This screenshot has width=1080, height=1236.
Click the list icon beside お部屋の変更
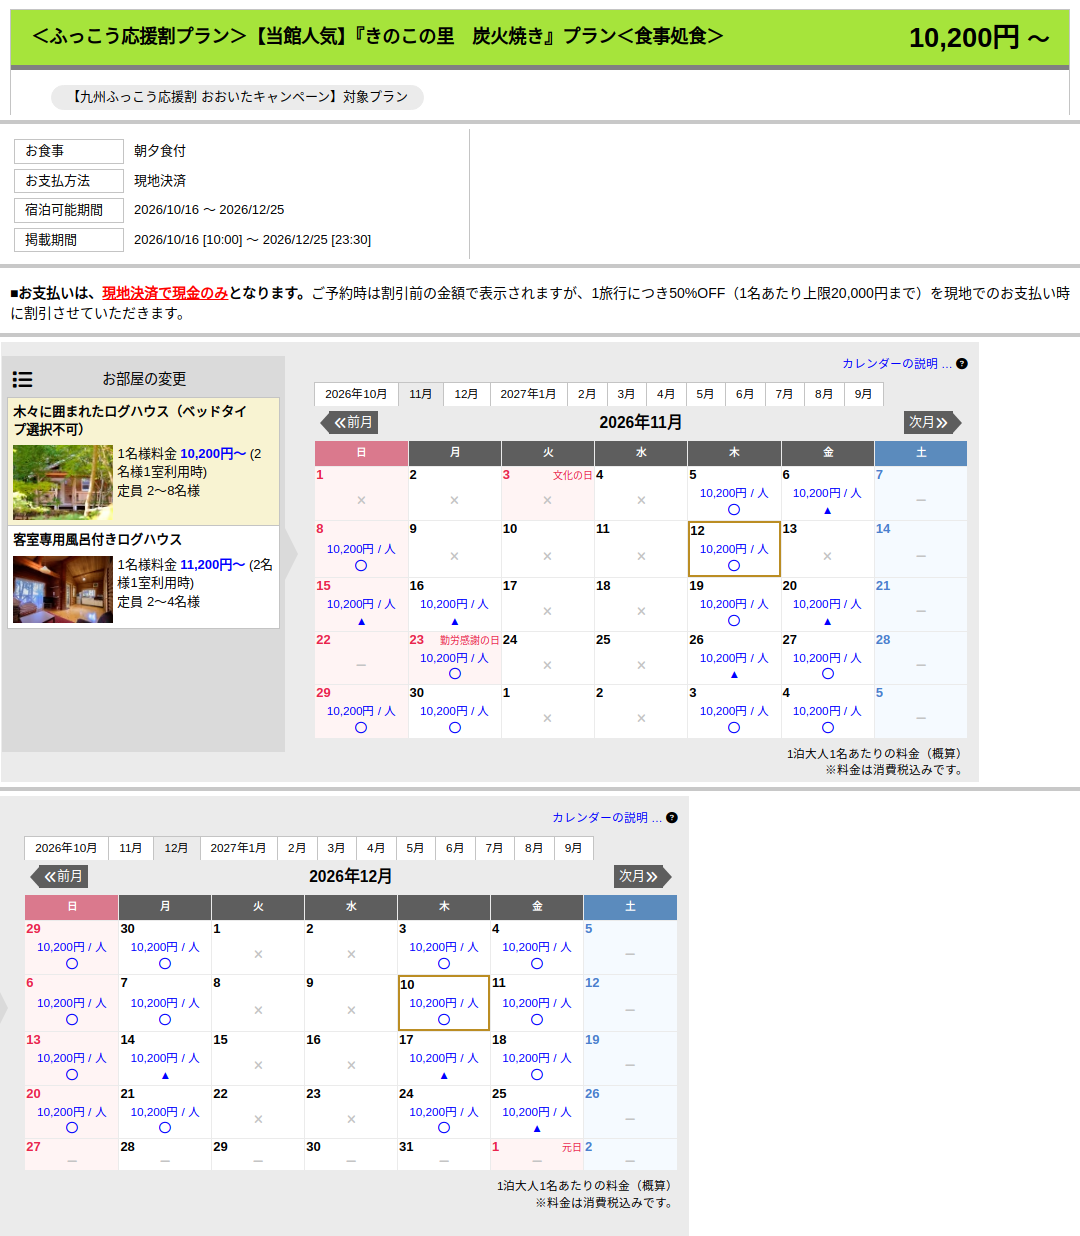coord(22,379)
